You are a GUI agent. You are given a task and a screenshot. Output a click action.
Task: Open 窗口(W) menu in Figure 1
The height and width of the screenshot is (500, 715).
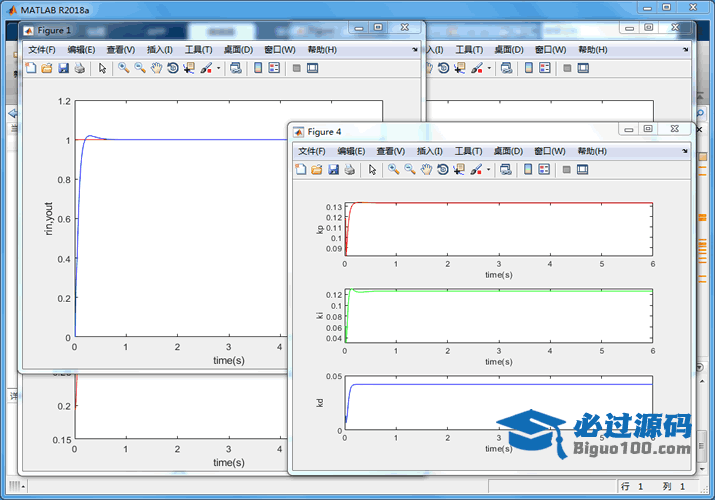coord(280,50)
